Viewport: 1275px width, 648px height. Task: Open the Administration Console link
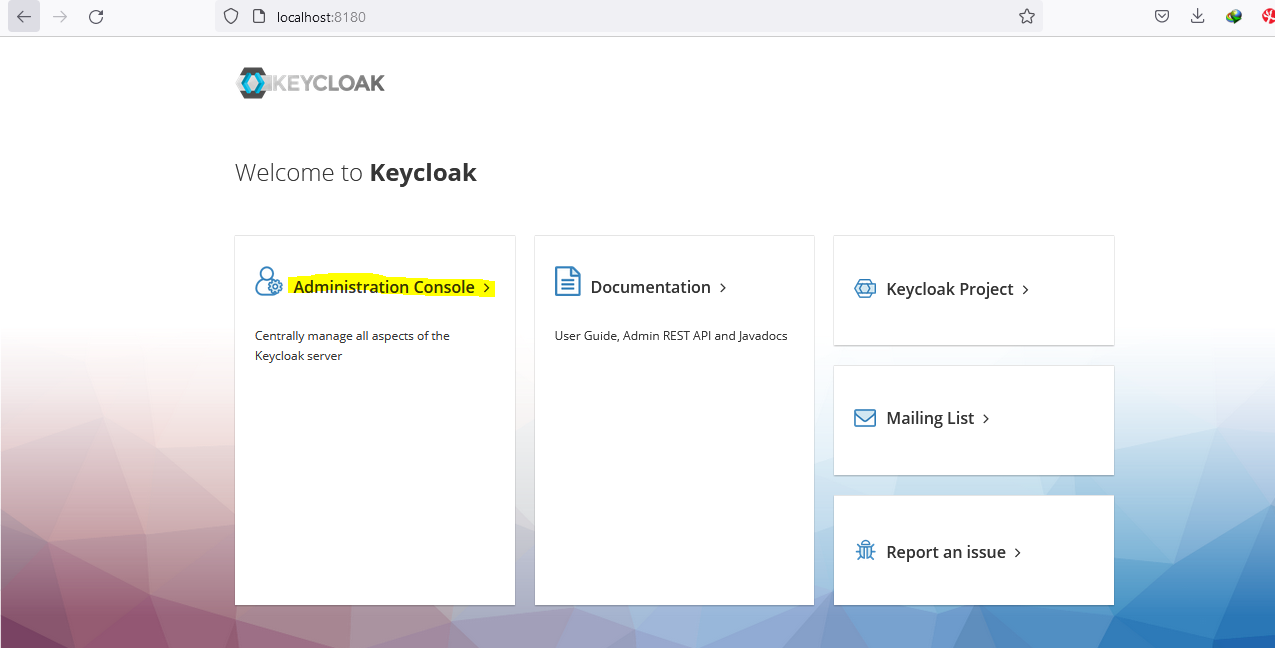click(384, 287)
